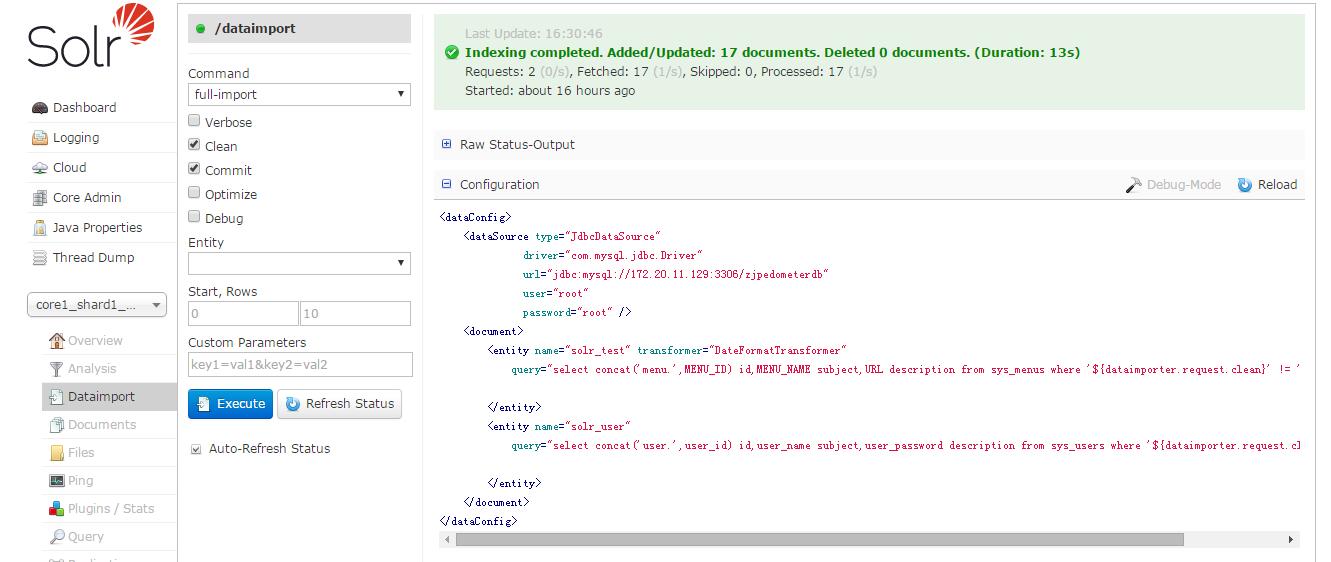The width and height of the screenshot is (1331, 562).
Task: Enable the Optimize checkbox
Action: point(195,193)
